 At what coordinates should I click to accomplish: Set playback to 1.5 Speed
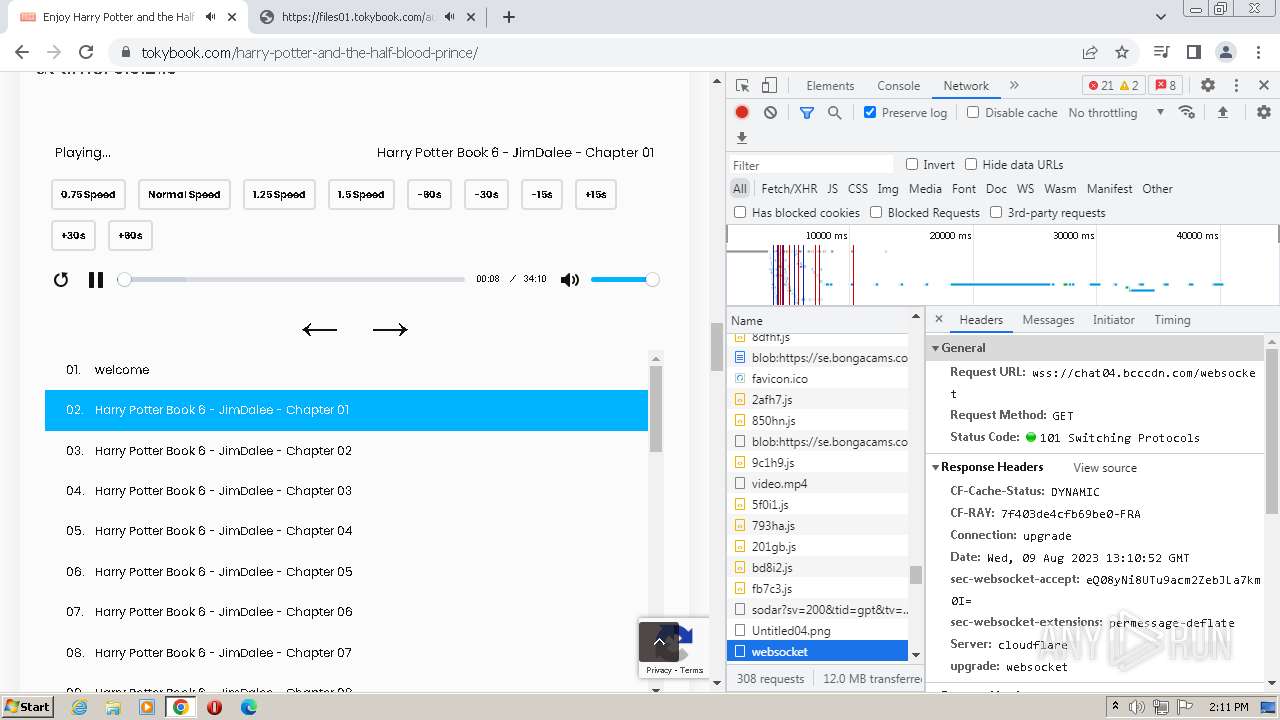tap(361, 195)
